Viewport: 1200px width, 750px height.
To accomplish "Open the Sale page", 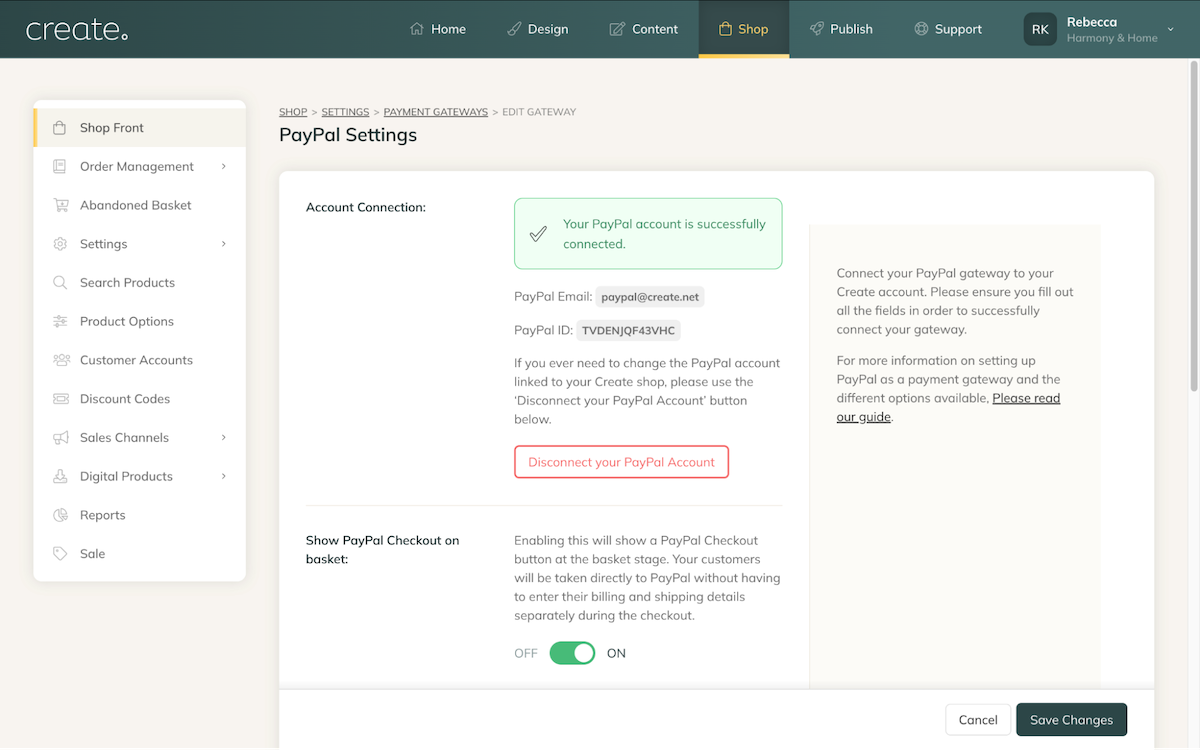I will coord(140,554).
